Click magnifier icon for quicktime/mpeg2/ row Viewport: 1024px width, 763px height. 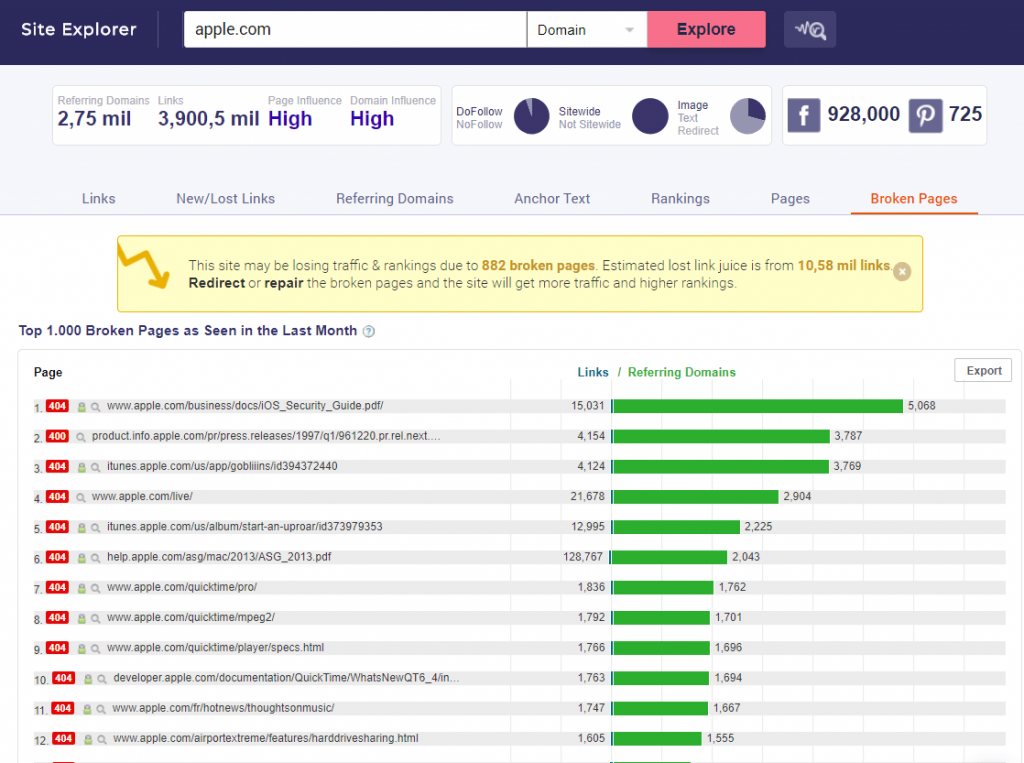95,619
